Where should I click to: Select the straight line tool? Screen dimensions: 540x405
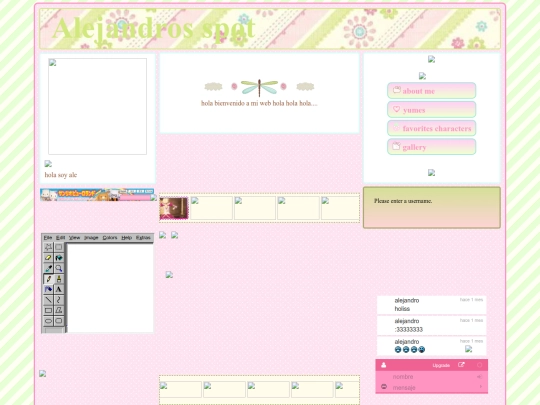(48, 300)
